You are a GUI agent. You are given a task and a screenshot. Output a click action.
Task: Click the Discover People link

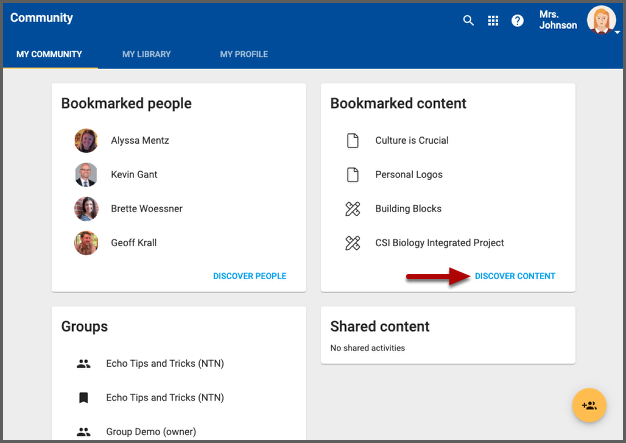pos(249,276)
